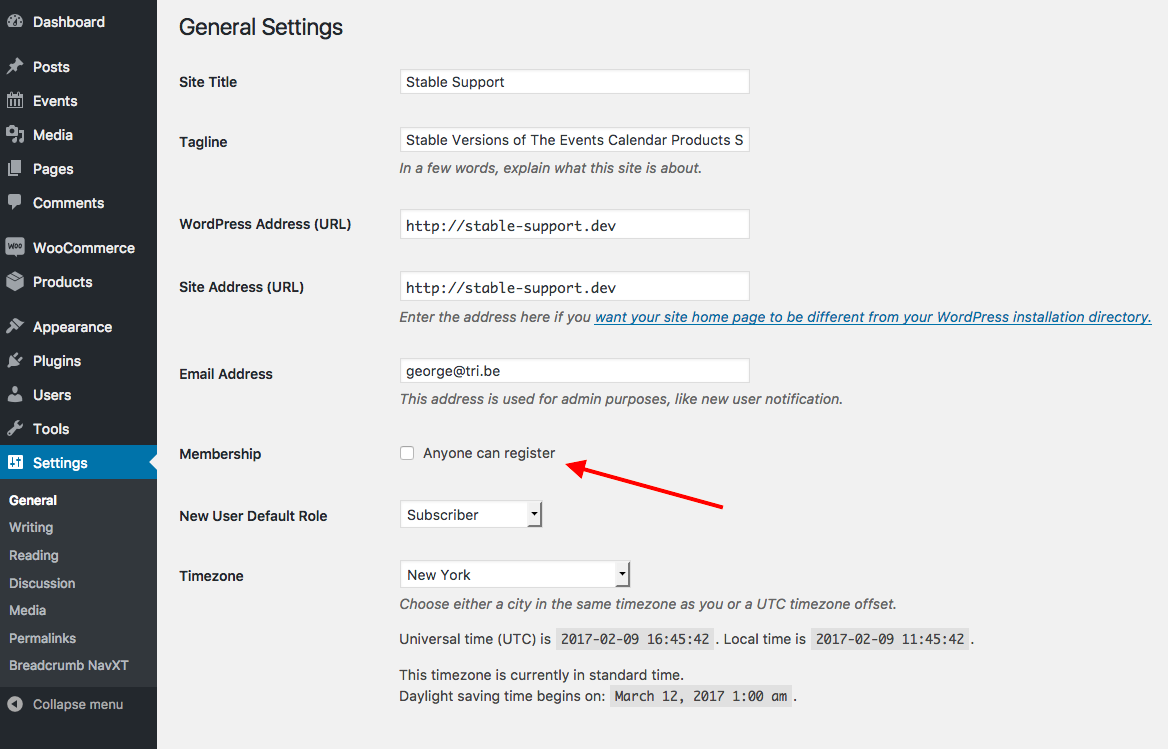
Task: Expand the Timezone New York dropdown
Action: coord(514,575)
